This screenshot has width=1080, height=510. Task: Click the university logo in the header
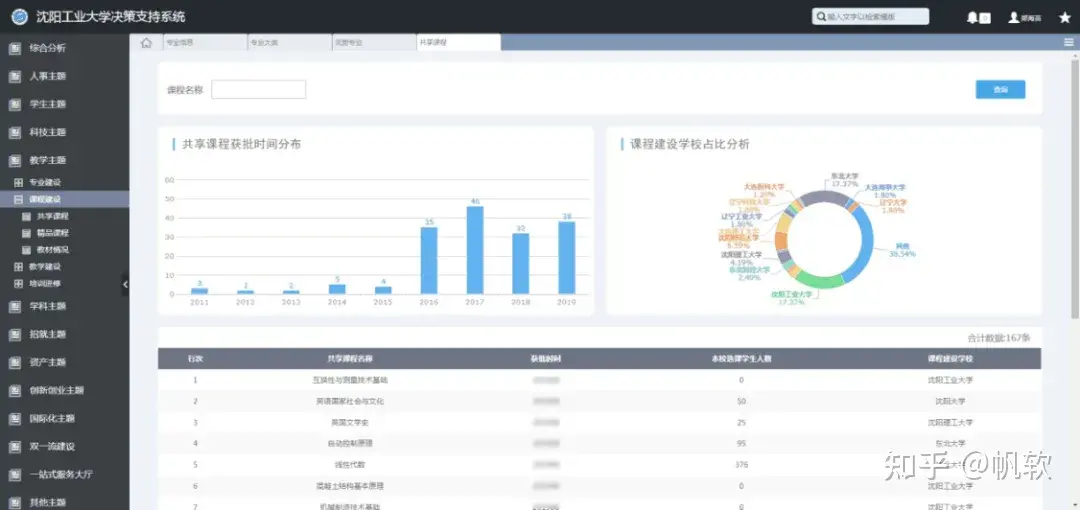pos(19,17)
